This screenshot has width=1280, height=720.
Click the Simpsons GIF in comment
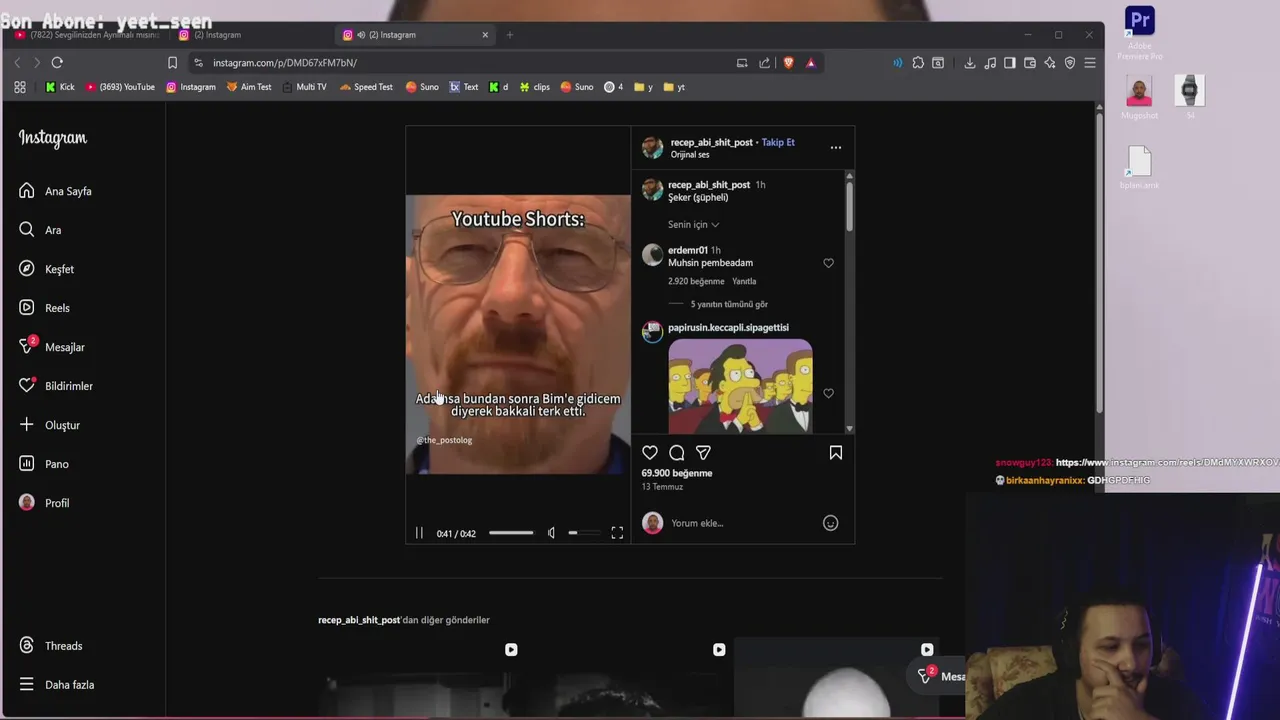pos(740,386)
